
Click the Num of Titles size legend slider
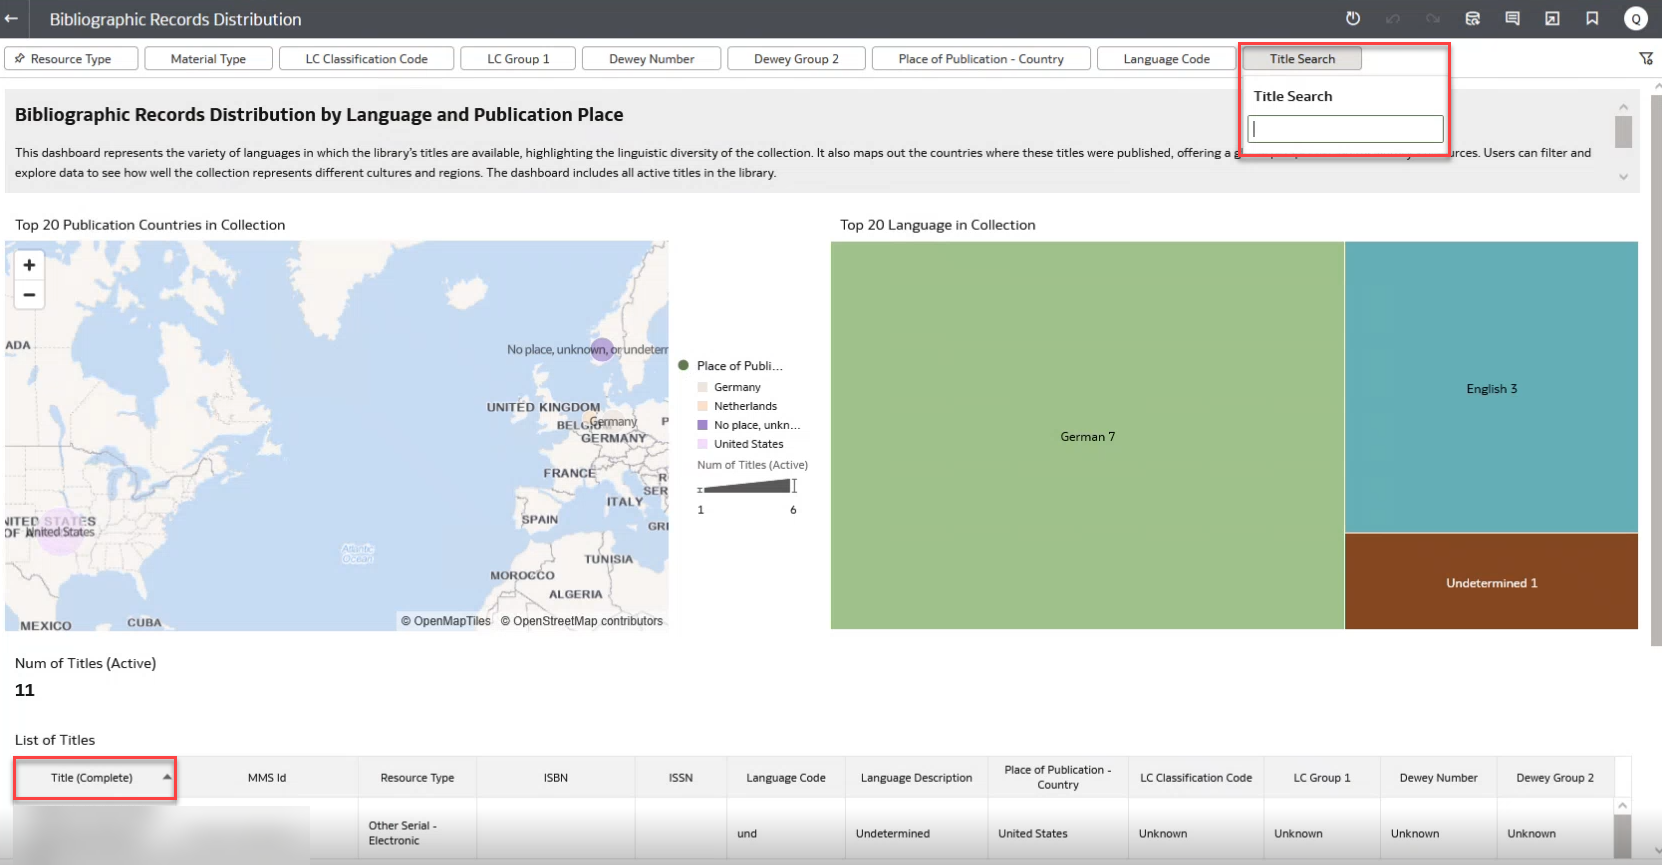coord(746,487)
